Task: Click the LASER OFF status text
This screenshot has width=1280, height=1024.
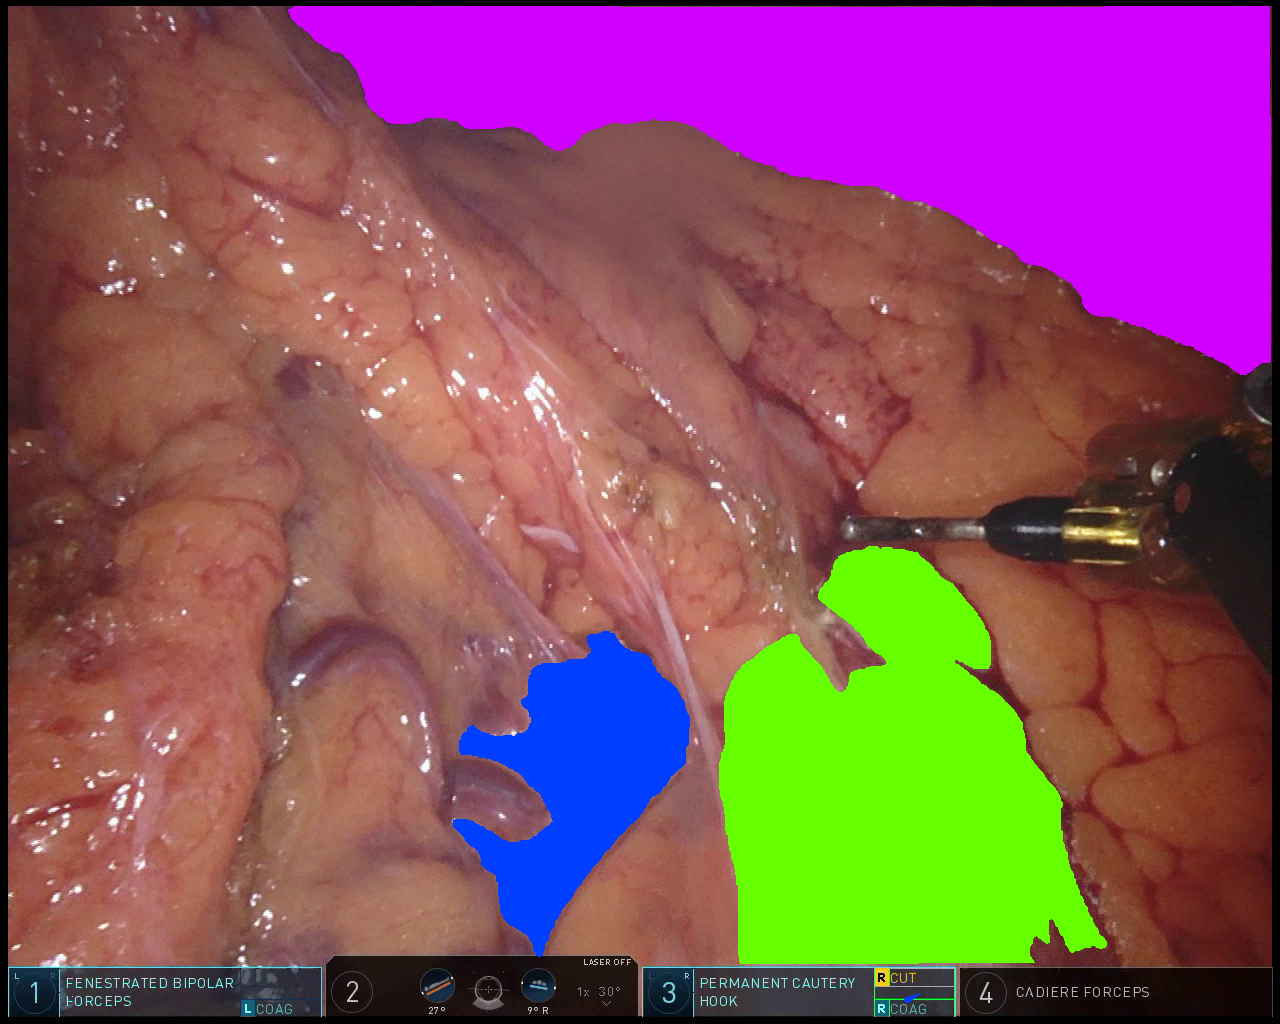Action: pyautogui.click(x=608, y=962)
